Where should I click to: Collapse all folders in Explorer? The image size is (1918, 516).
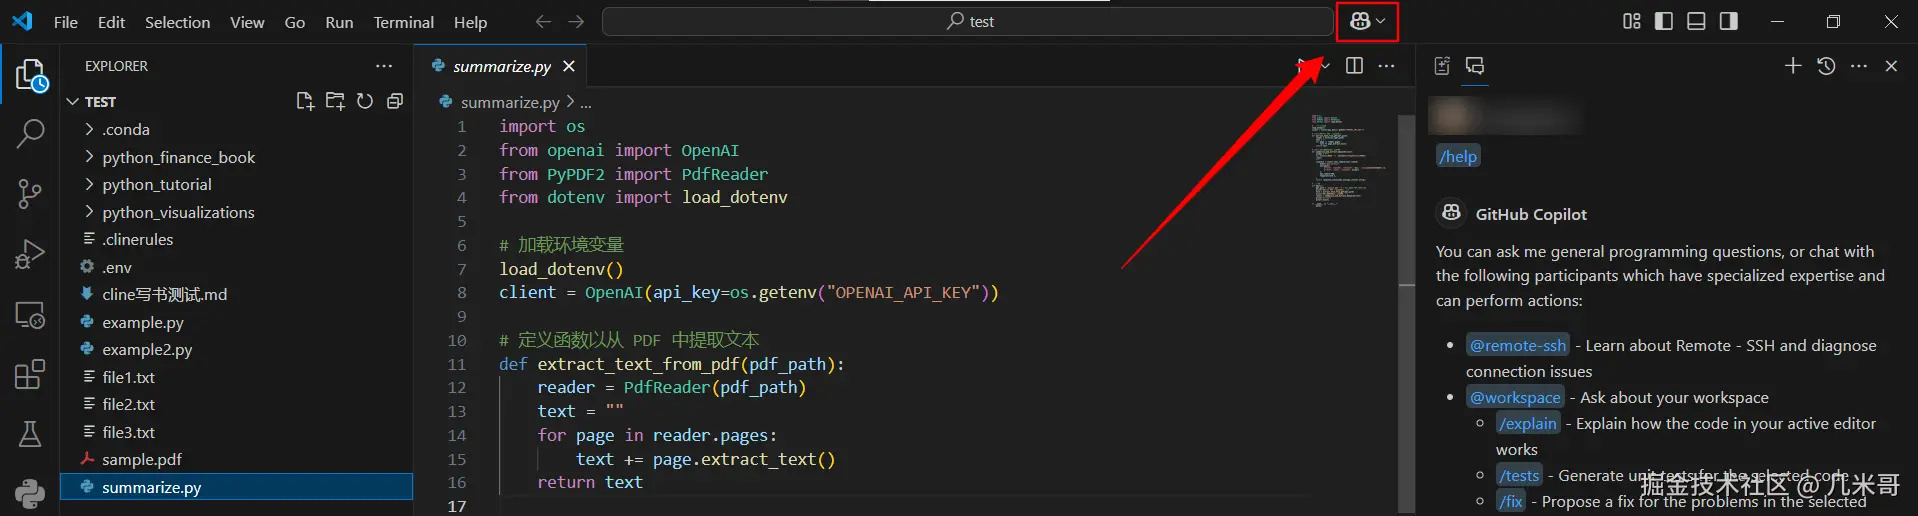[395, 101]
